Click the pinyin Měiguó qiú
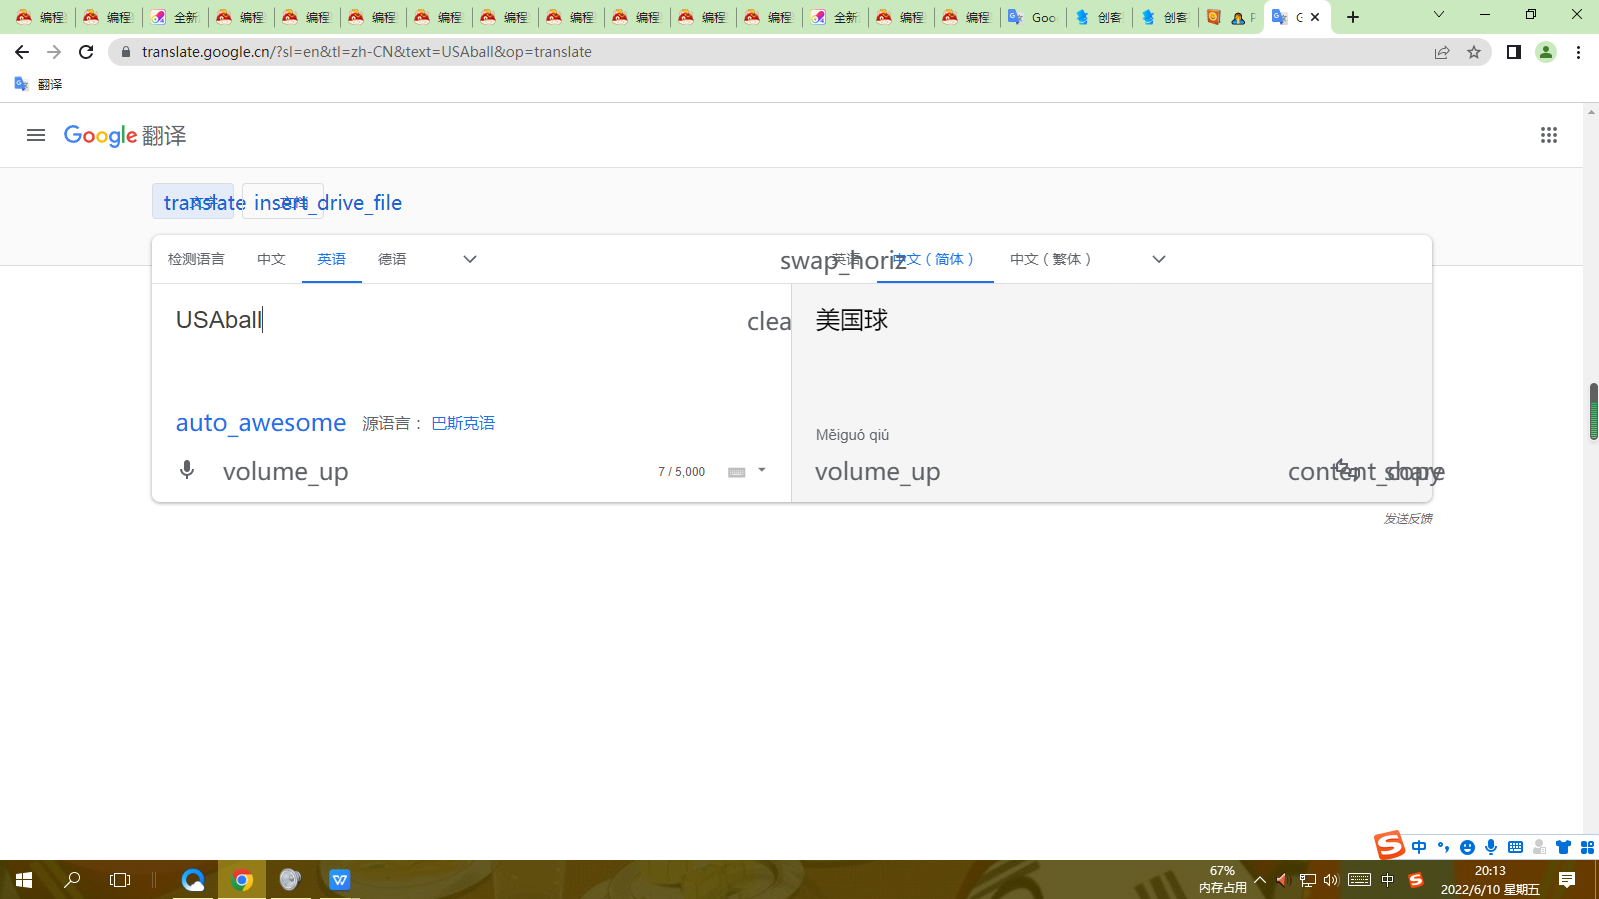The width and height of the screenshot is (1599, 899). (852, 435)
